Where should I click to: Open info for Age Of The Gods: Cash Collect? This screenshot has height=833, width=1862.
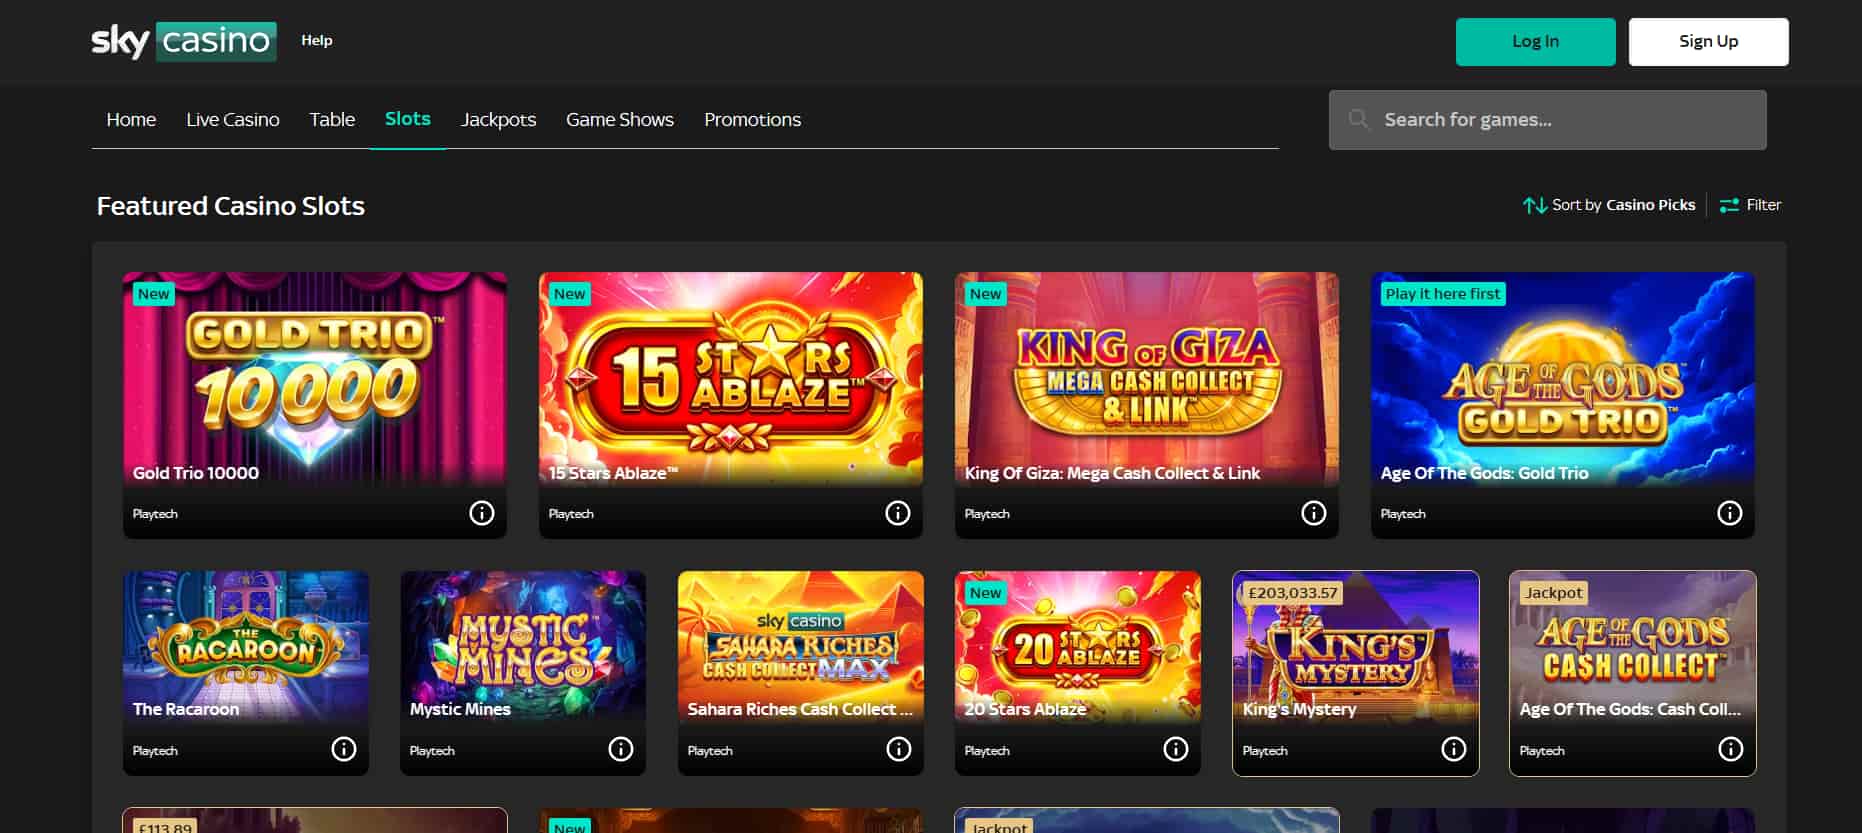(1731, 749)
